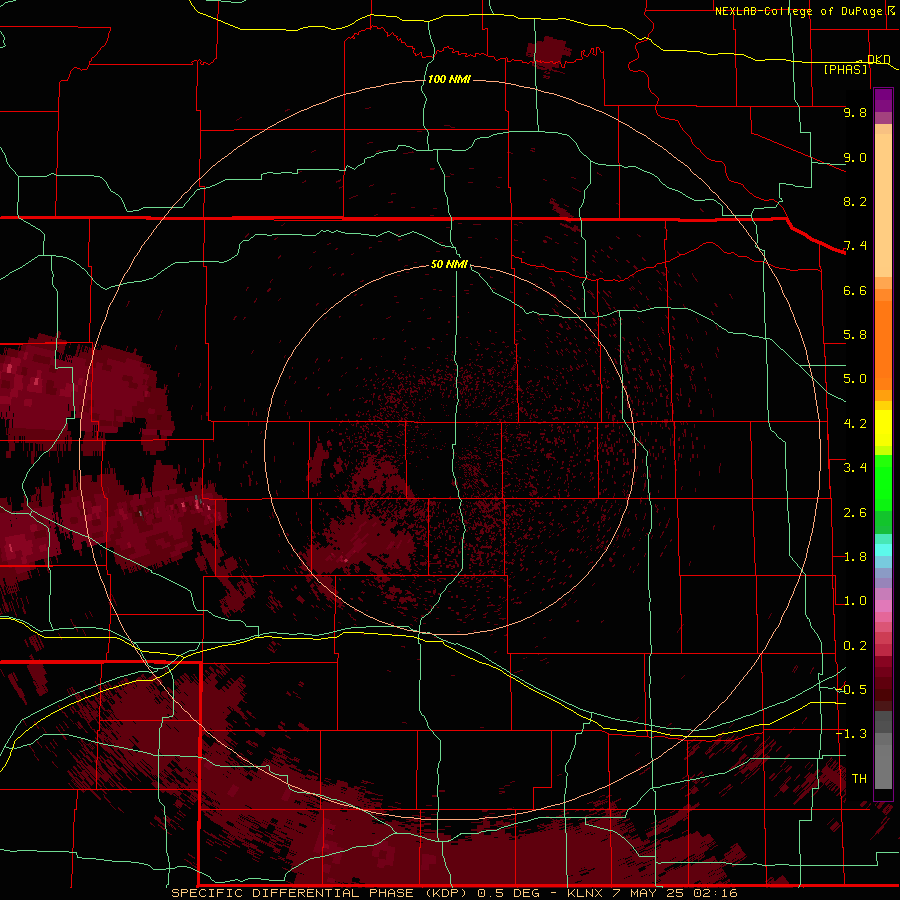
Task: Click the NEXLAB-College of DuPage label
Action: (x=798, y=11)
